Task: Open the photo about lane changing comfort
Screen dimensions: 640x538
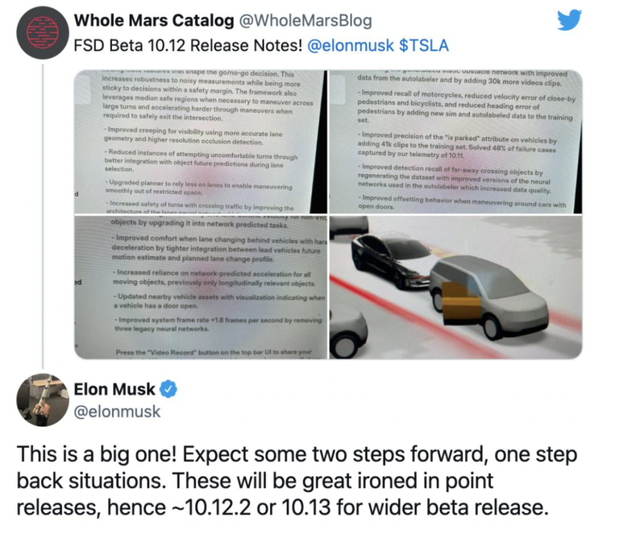Action: point(200,287)
